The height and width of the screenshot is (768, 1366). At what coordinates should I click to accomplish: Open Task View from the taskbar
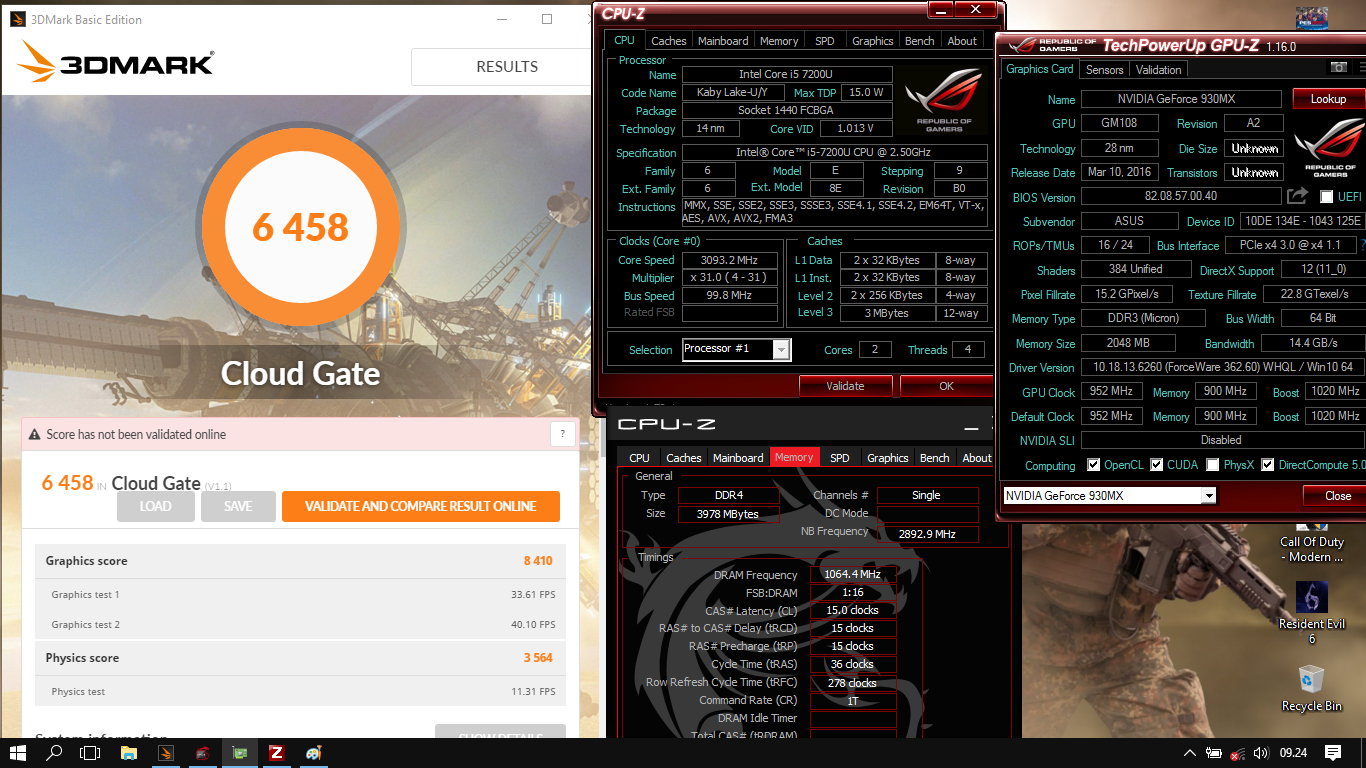click(x=90, y=753)
